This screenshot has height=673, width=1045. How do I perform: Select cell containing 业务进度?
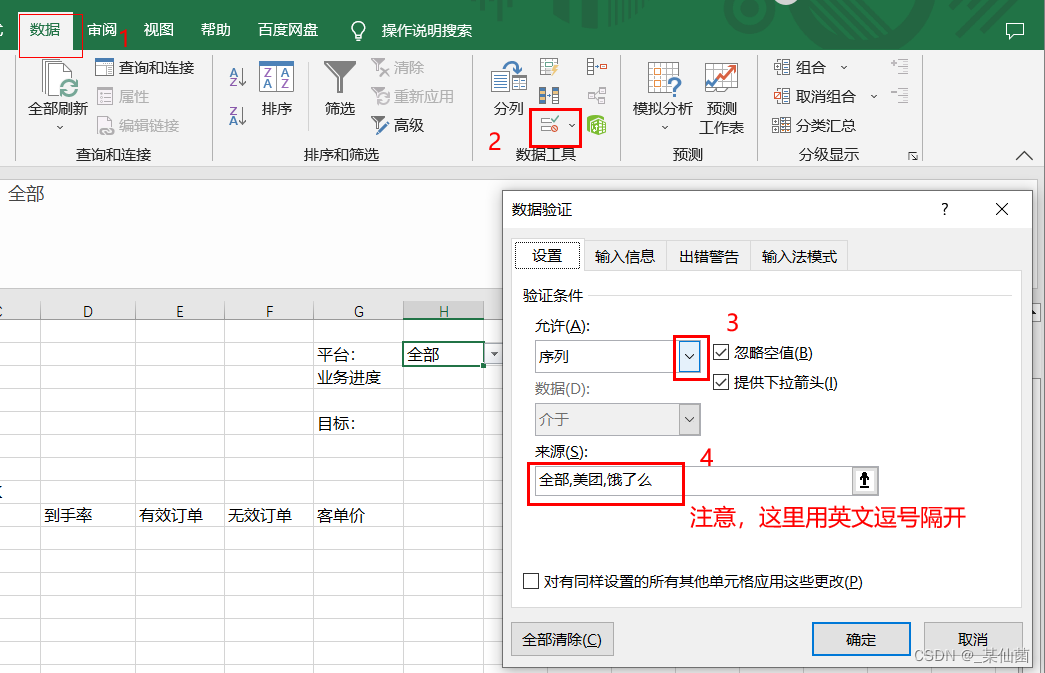click(x=359, y=378)
